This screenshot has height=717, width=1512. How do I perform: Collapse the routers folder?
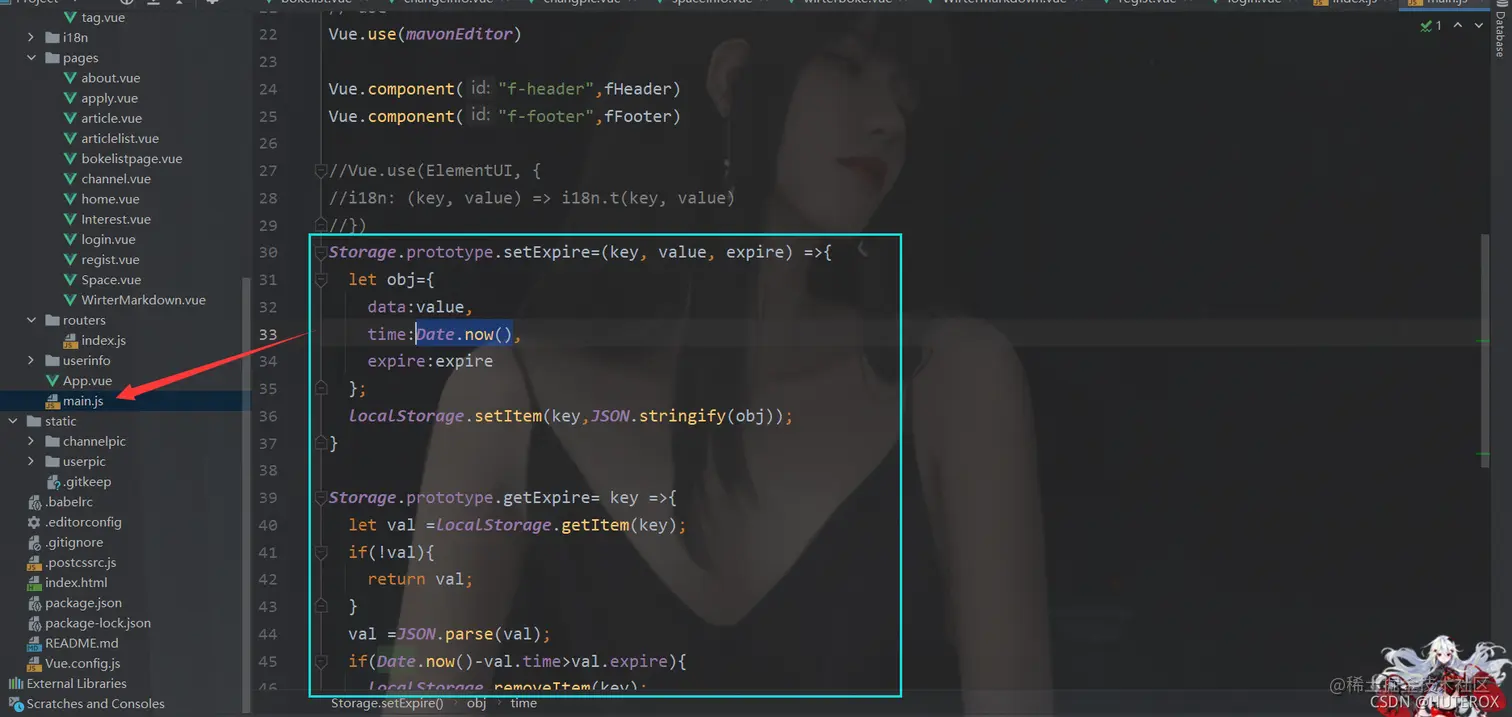31,320
